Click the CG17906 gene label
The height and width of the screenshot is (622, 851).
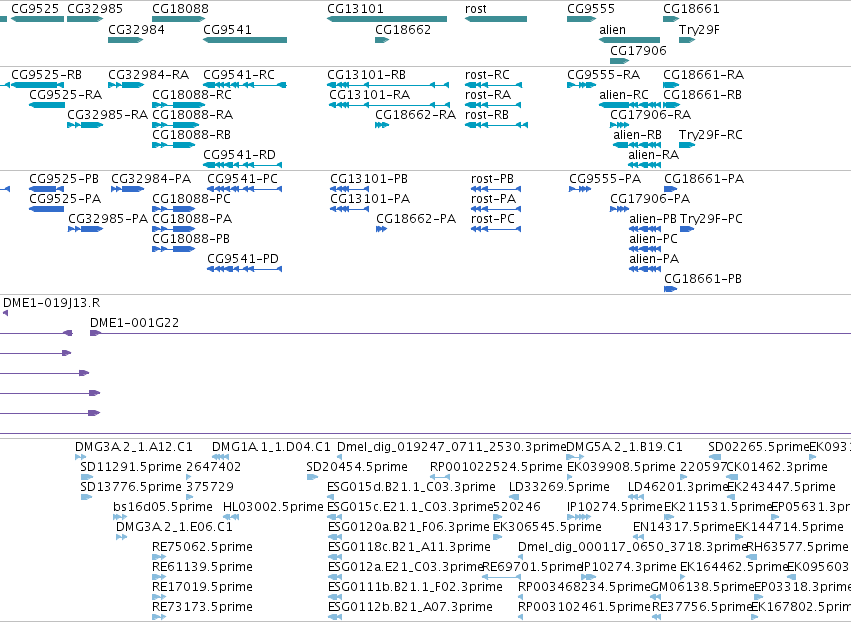(x=638, y=50)
